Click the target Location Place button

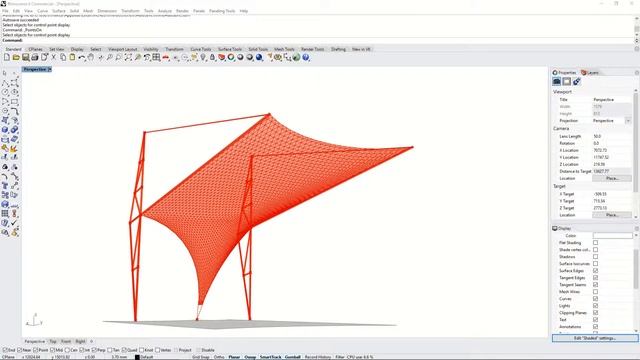[612, 215]
